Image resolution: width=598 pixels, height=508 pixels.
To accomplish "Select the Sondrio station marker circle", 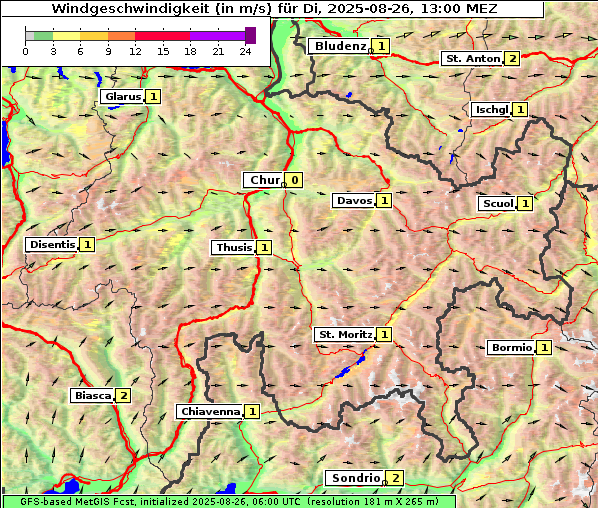I will [384, 483].
